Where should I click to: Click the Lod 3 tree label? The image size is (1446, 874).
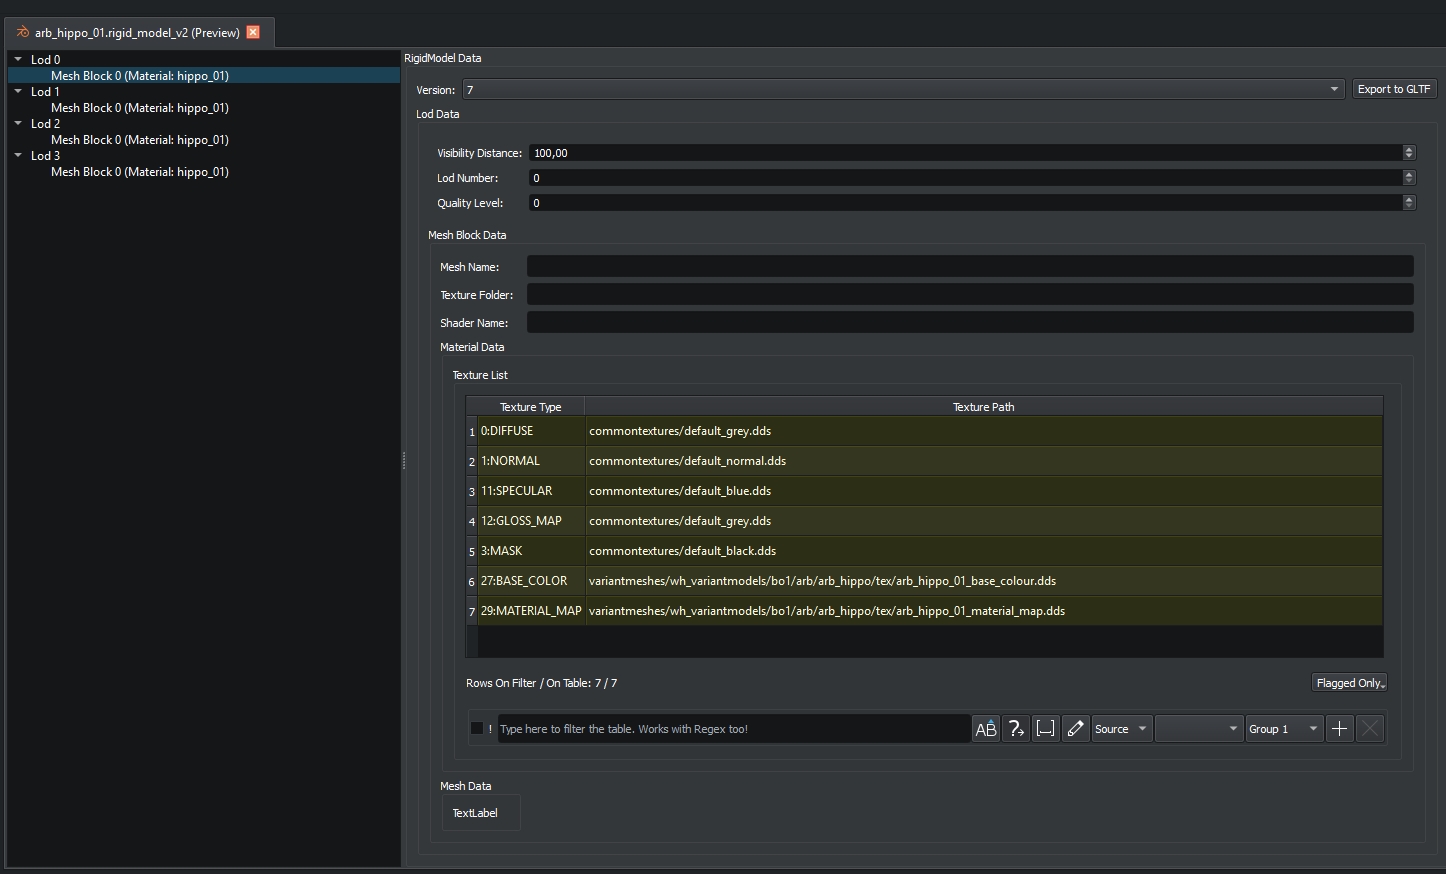click(x=46, y=155)
